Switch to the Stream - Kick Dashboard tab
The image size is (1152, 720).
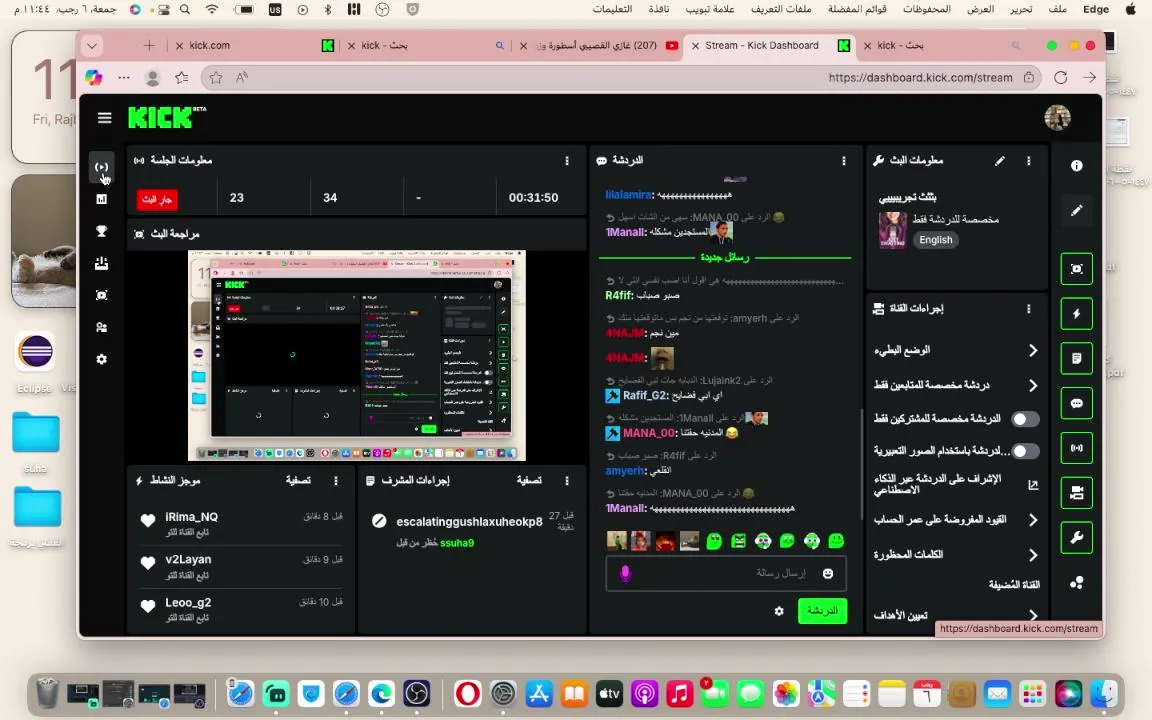point(768,46)
